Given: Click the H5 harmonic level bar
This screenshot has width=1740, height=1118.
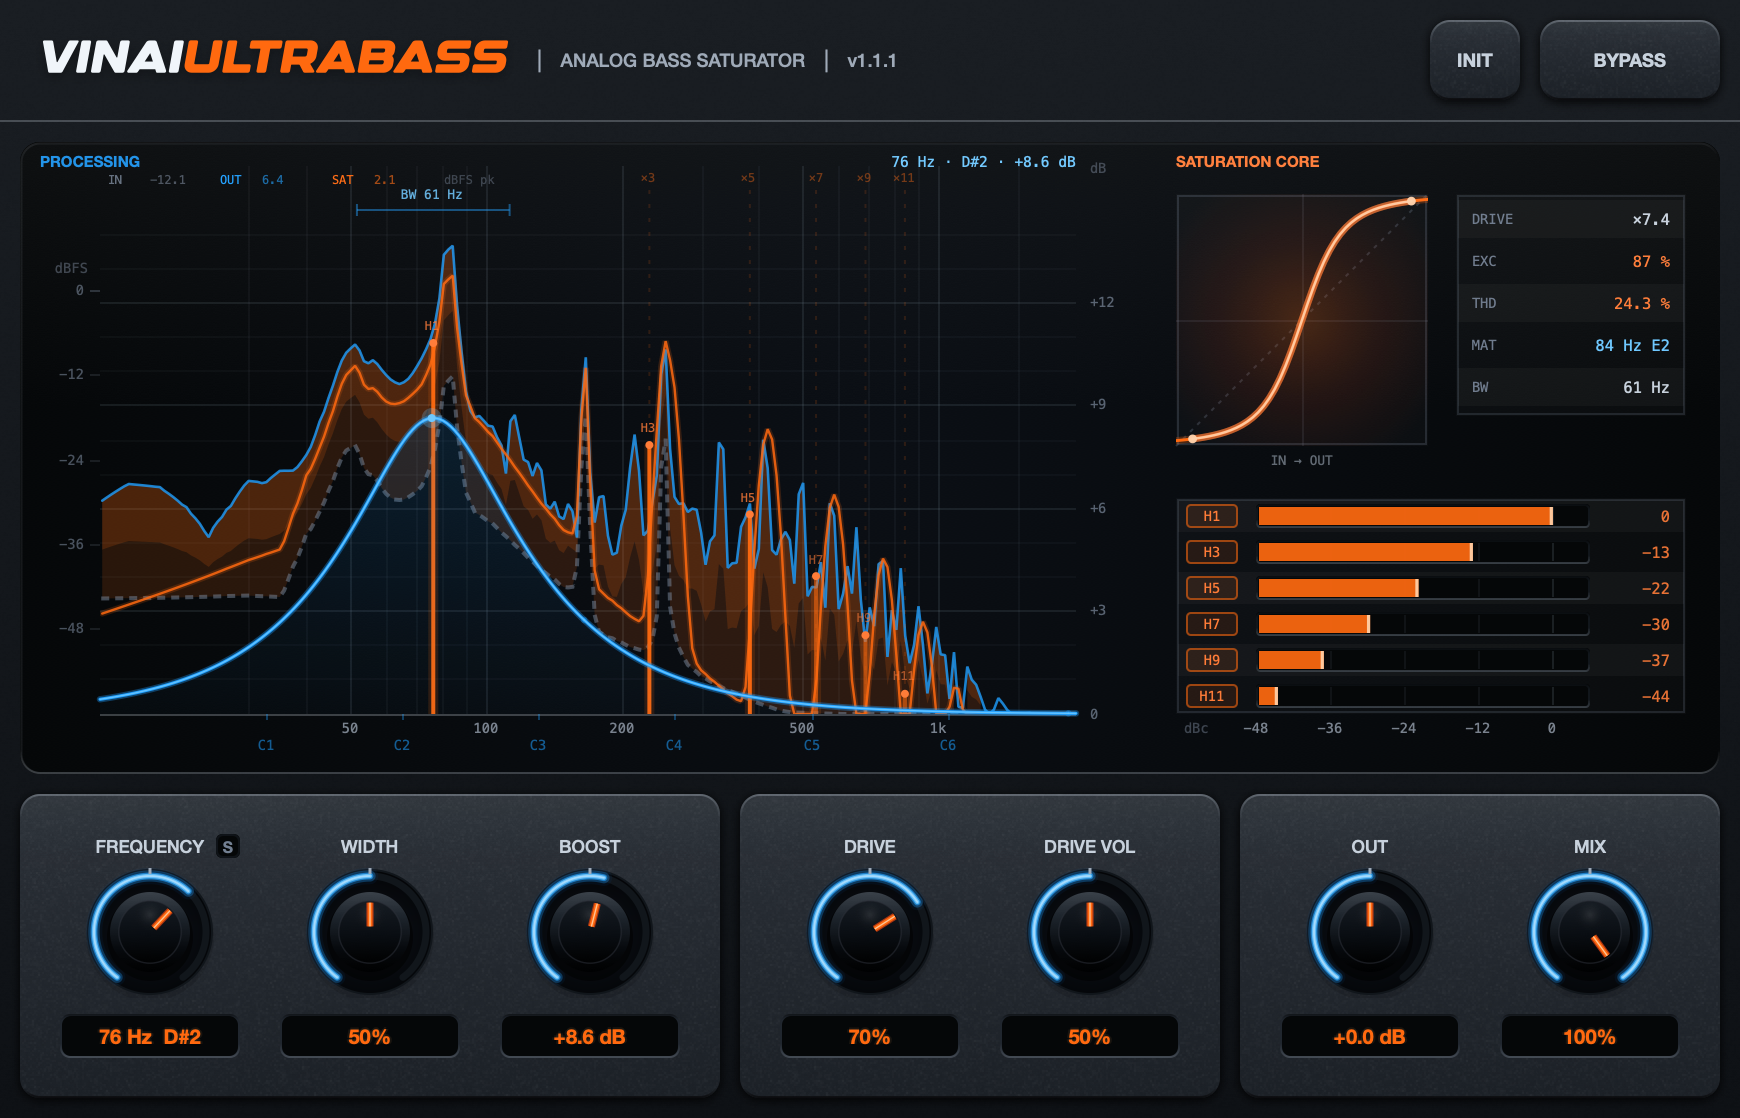Looking at the screenshot, I should 1423,588.
